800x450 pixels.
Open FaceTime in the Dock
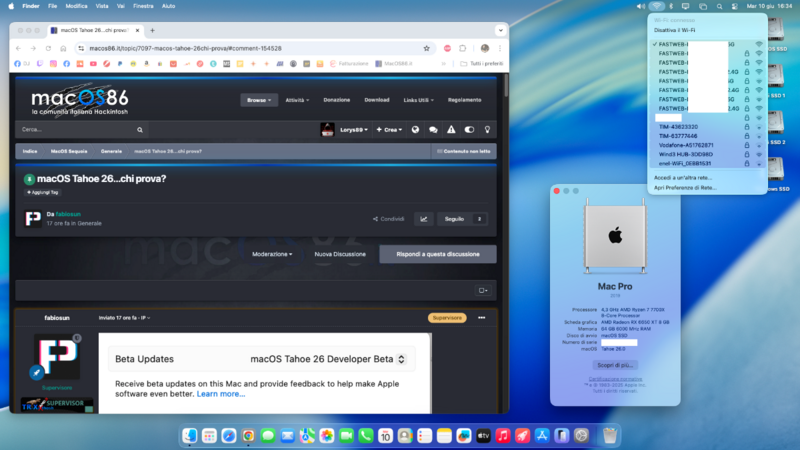(x=346, y=436)
